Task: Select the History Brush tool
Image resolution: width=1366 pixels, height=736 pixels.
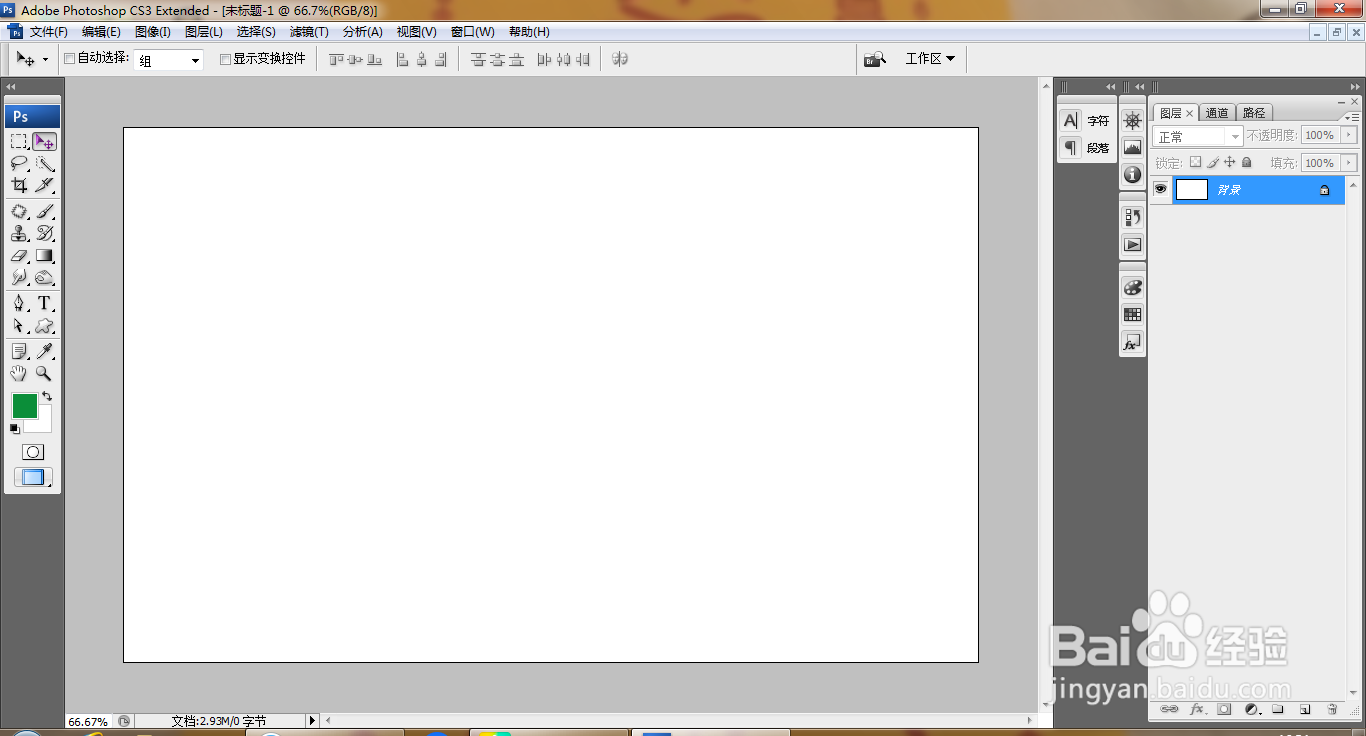Action: pos(45,233)
